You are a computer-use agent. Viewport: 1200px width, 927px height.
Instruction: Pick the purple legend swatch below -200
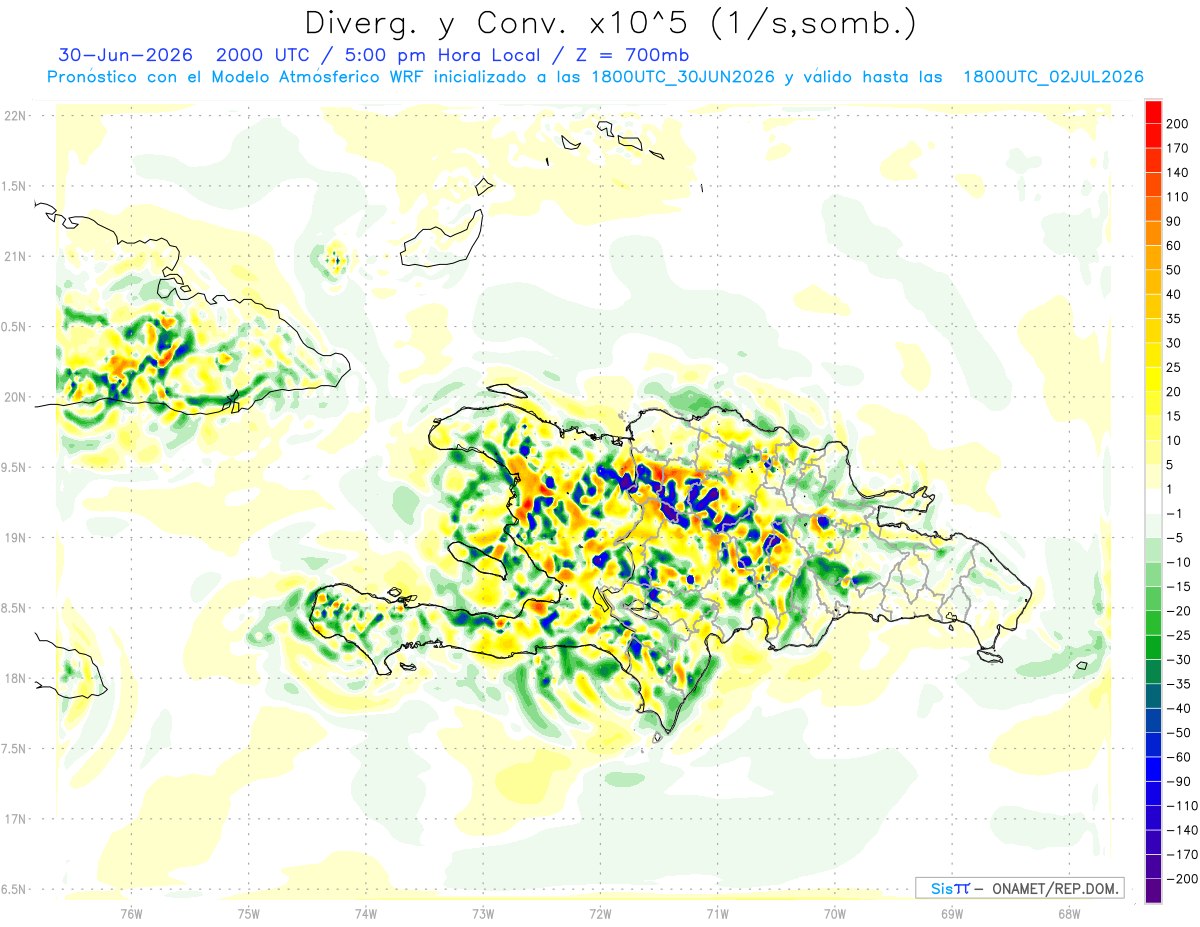pos(1153,891)
